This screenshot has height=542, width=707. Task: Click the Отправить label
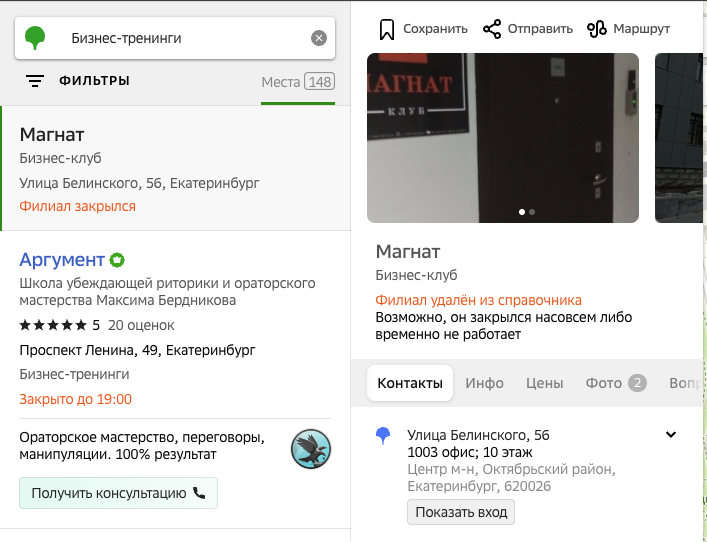[x=540, y=29]
